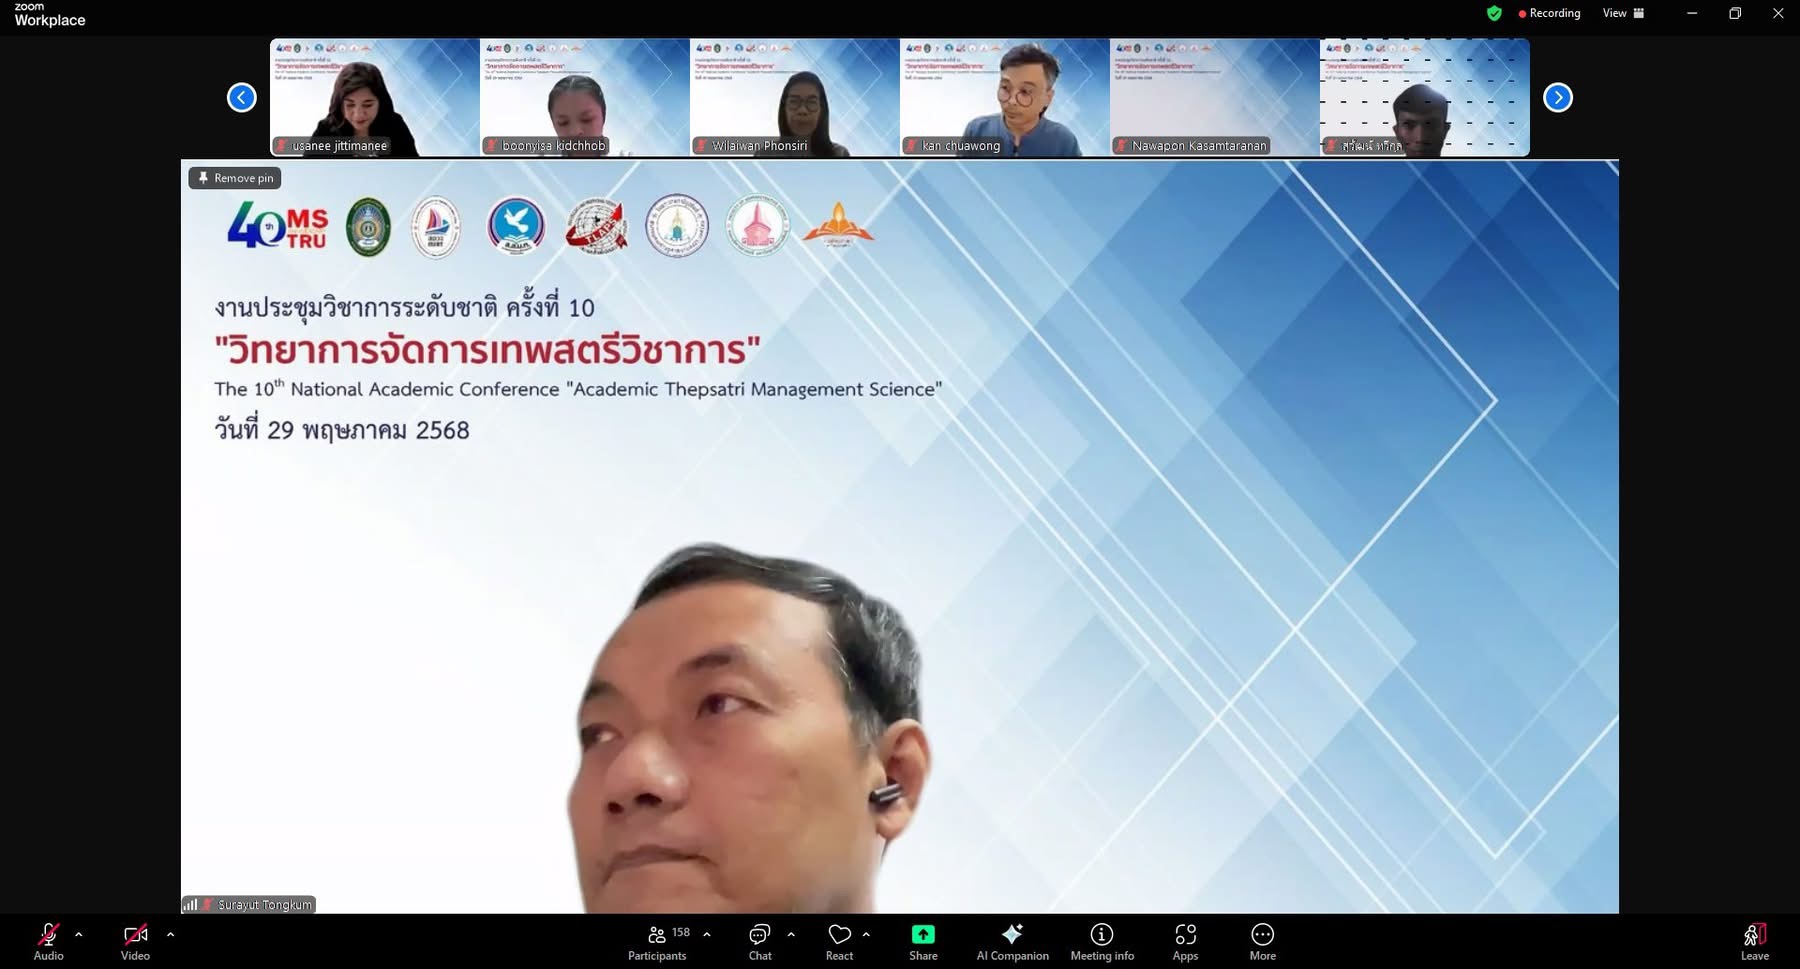Open the Apps panel

pyautogui.click(x=1185, y=941)
